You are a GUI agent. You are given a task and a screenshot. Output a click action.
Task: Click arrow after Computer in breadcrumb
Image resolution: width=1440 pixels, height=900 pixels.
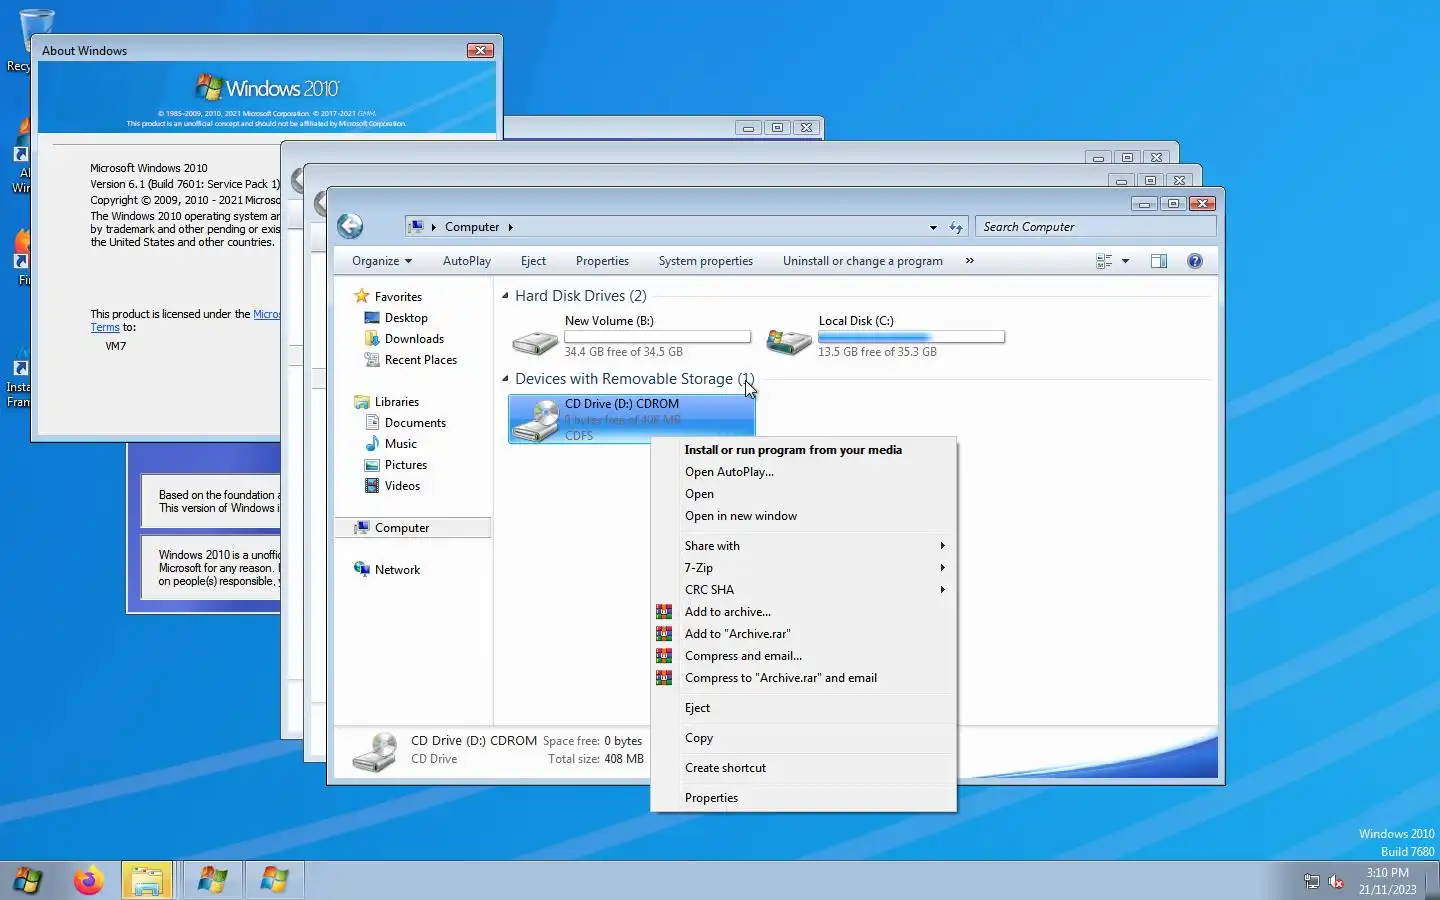pyautogui.click(x=510, y=227)
